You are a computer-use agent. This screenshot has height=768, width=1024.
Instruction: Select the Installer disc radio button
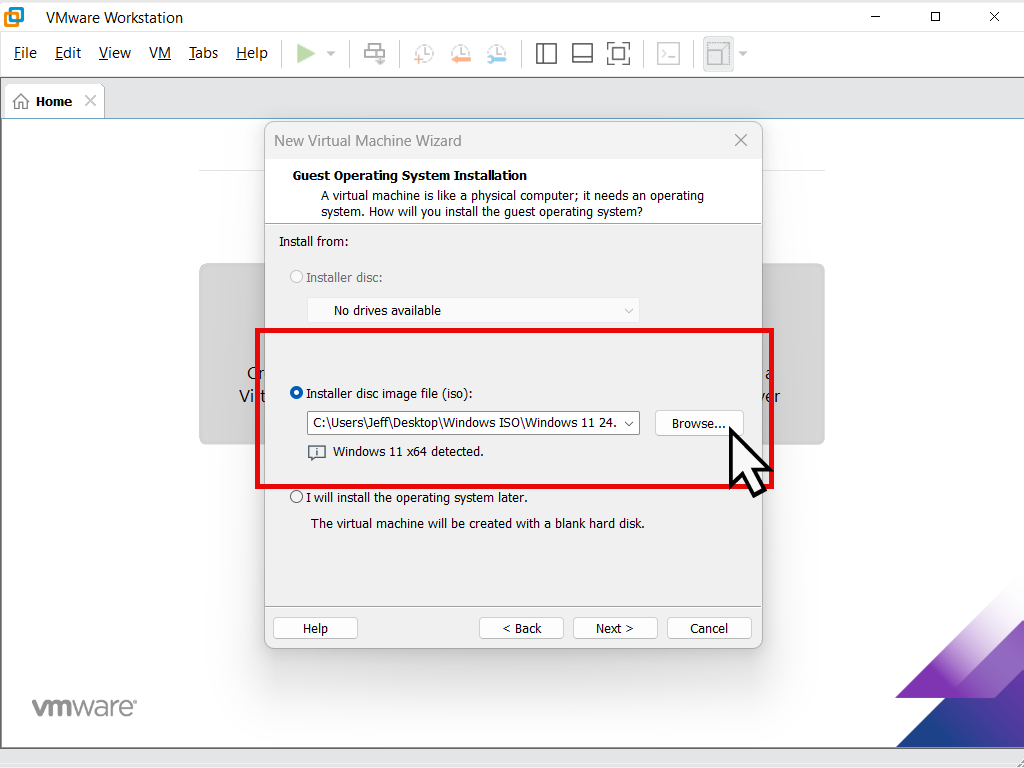click(x=296, y=277)
